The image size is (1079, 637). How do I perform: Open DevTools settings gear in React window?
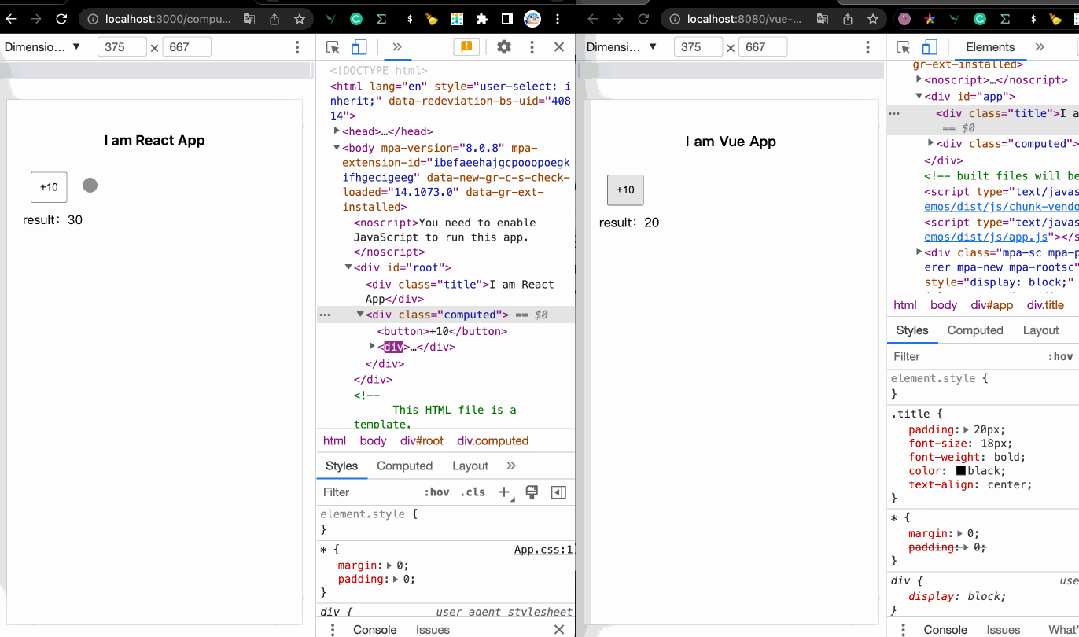coord(504,47)
